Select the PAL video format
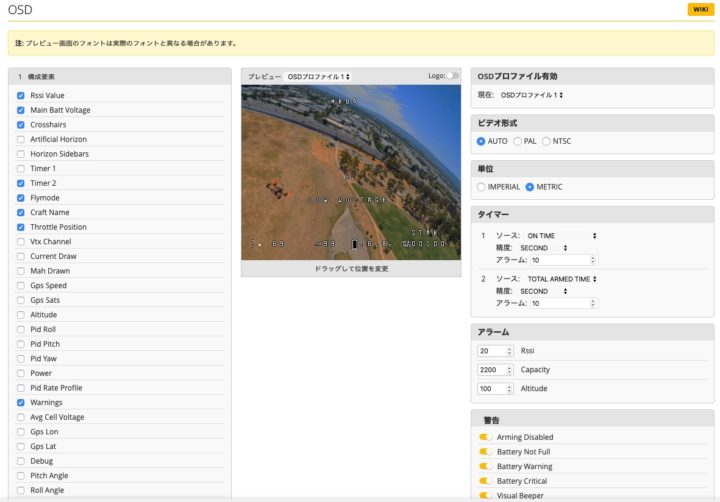The height and width of the screenshot is (502, 720). pos(518,141)
